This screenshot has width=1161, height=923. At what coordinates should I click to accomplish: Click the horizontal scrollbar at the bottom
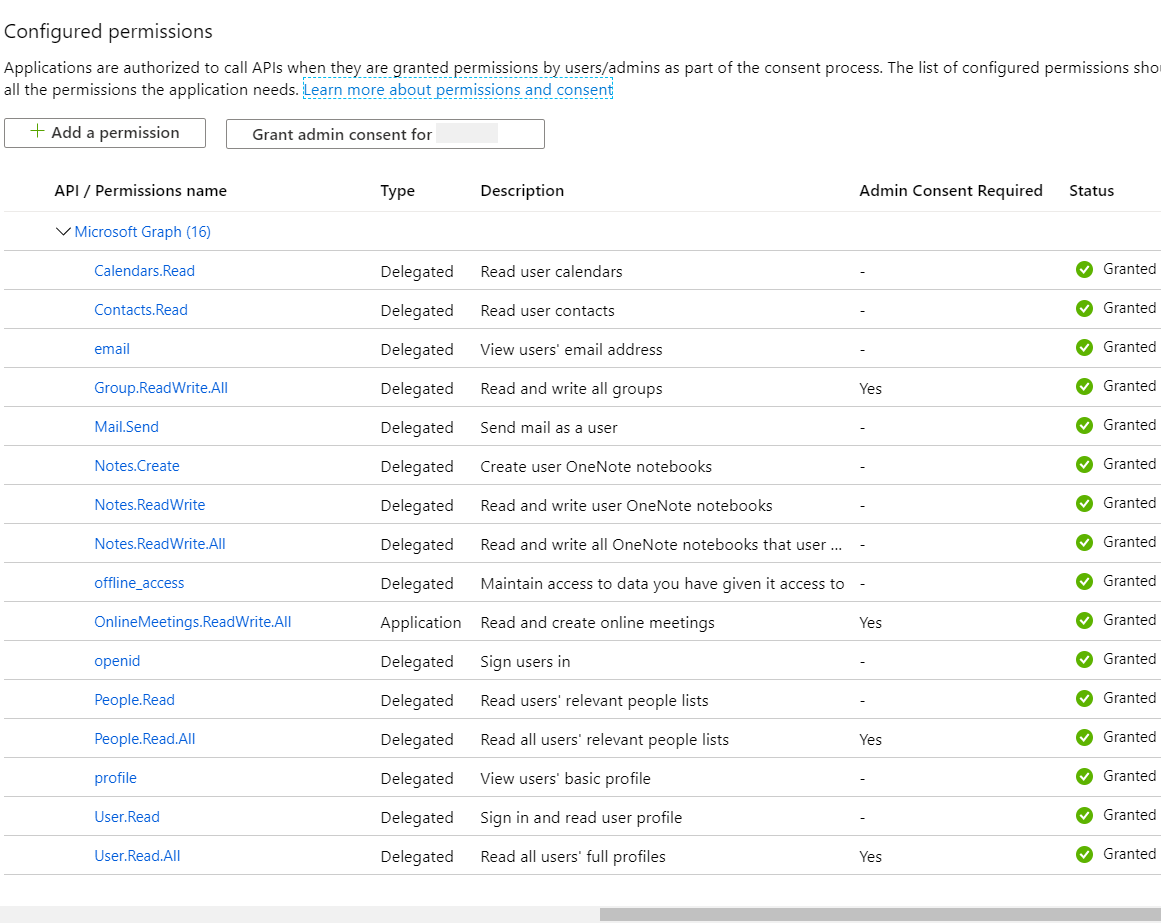(880, 914)
